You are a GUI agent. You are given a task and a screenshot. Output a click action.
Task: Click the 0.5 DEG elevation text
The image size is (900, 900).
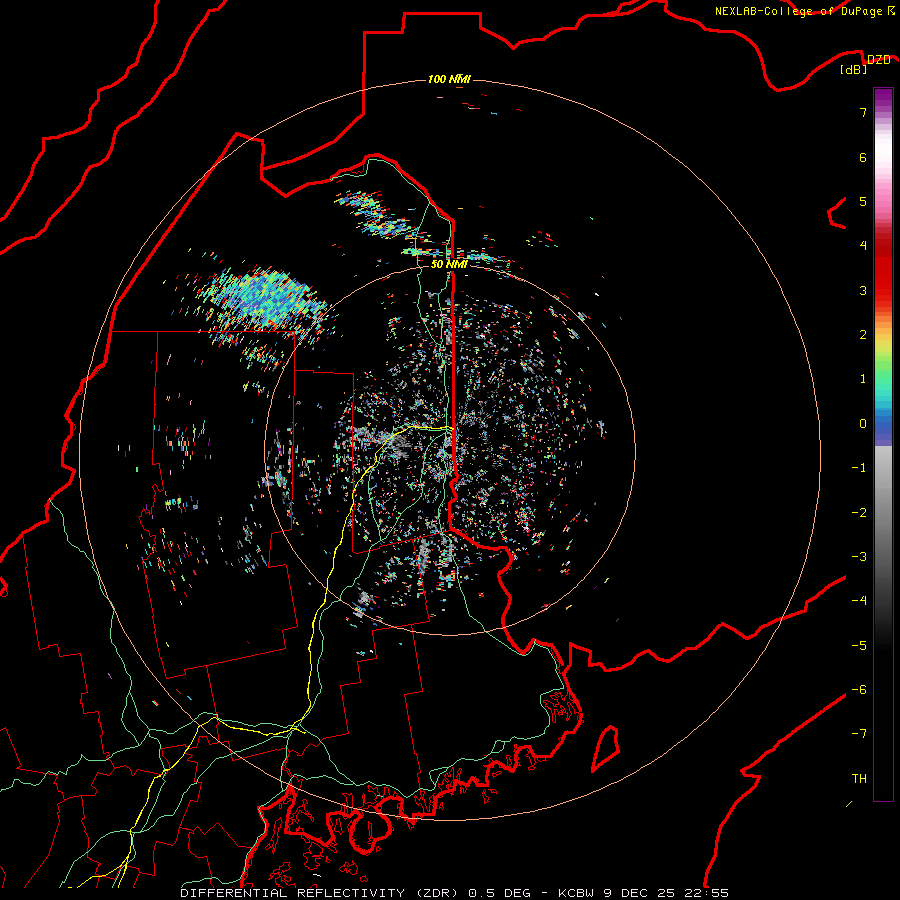(502, 893)
